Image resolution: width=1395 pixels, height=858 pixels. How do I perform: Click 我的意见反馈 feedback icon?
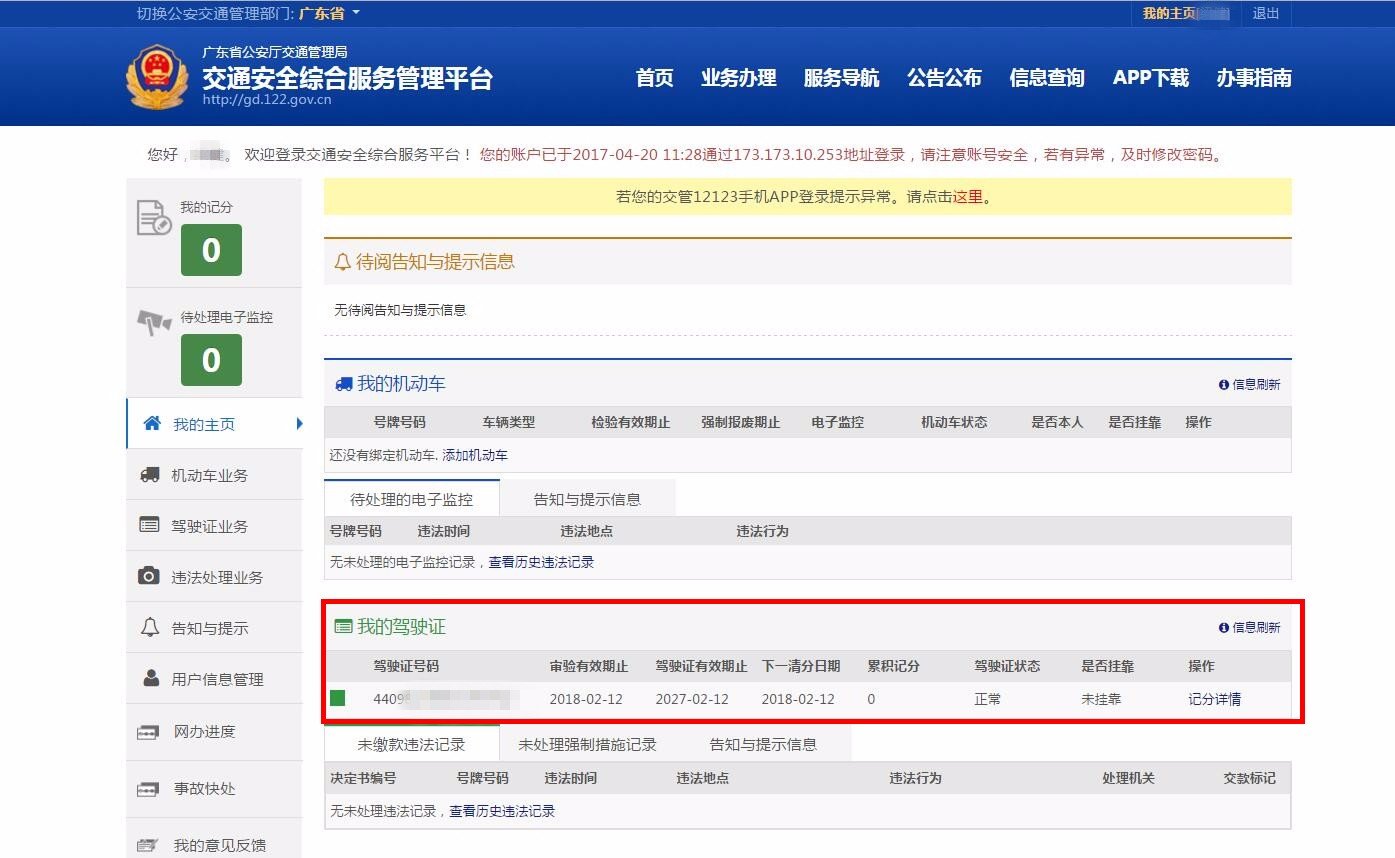coord(148,843)
